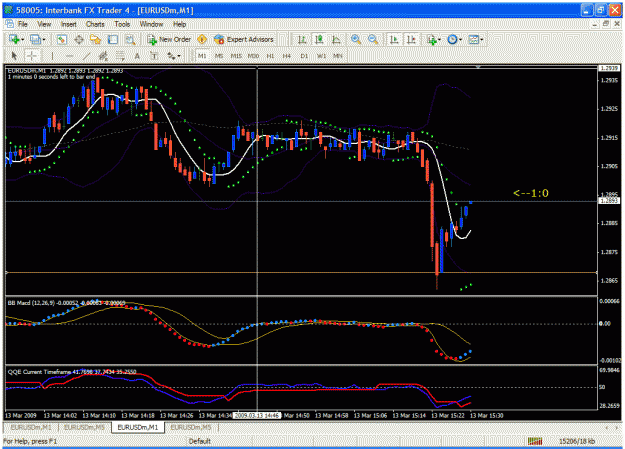Open the Market Watch window icon
This screenshot has width=625, height=449.
pyautogui.click(x=61, y=39)
